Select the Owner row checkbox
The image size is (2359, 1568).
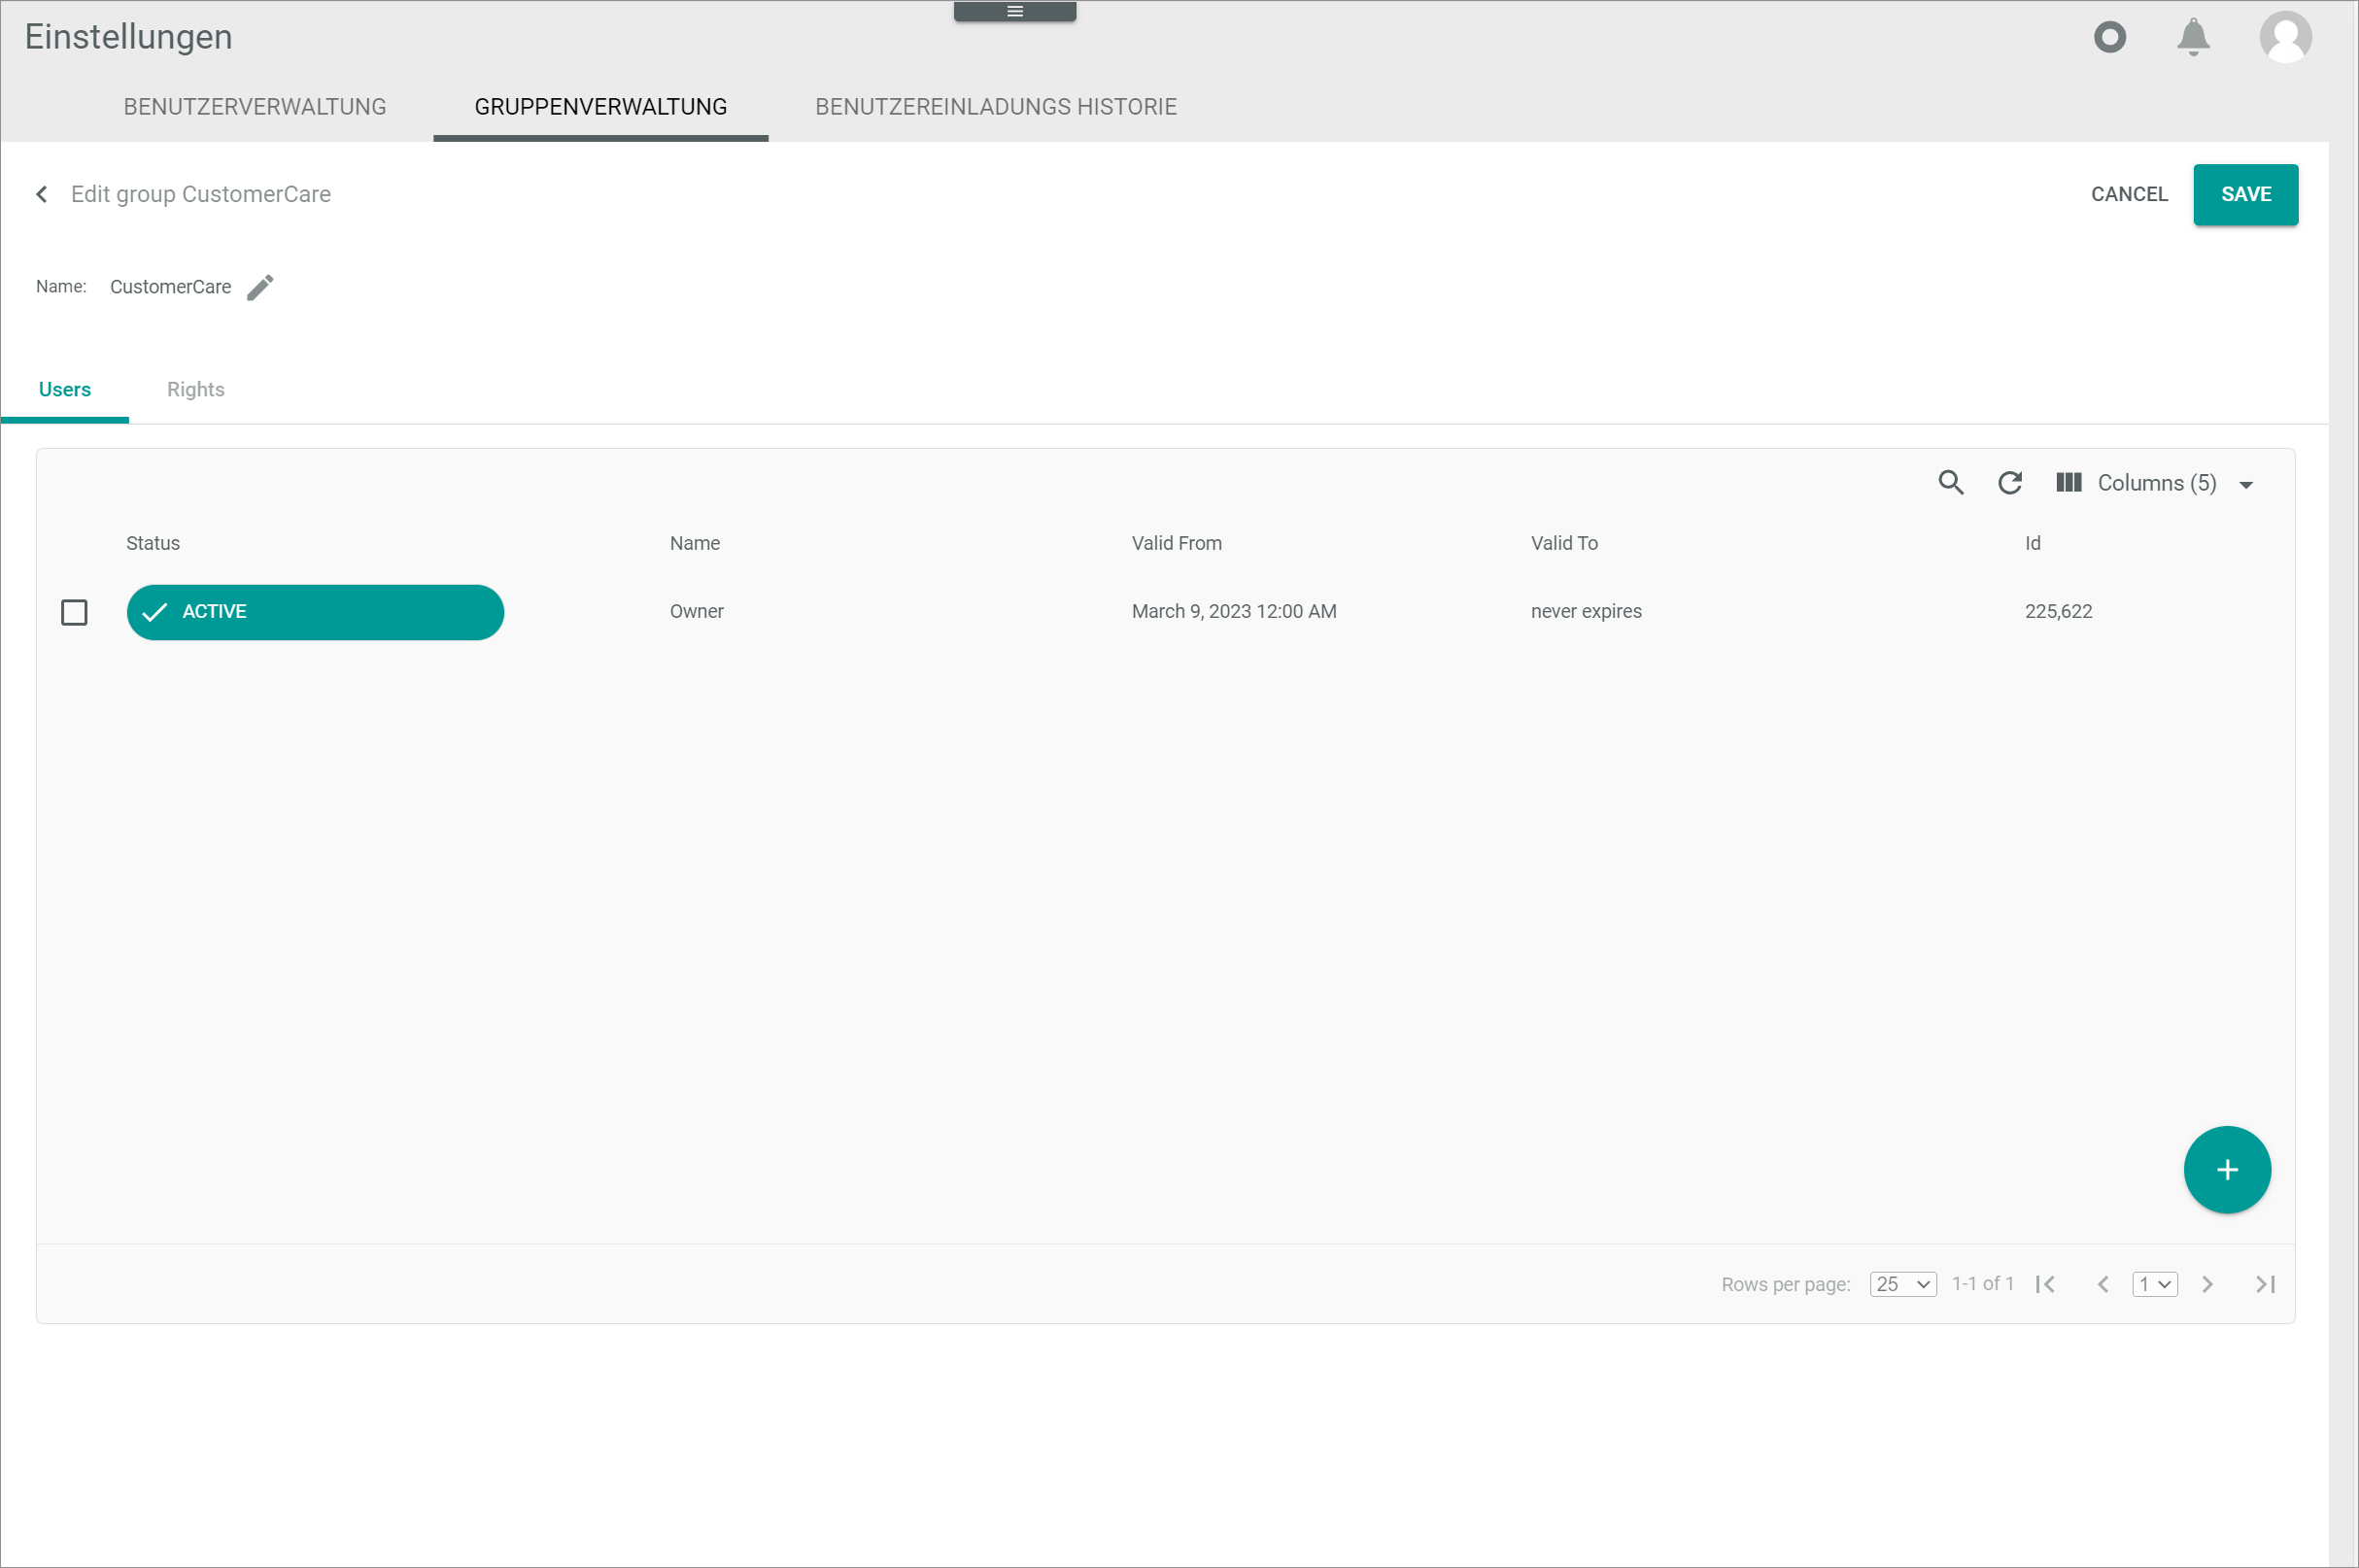tap(74, 612)
